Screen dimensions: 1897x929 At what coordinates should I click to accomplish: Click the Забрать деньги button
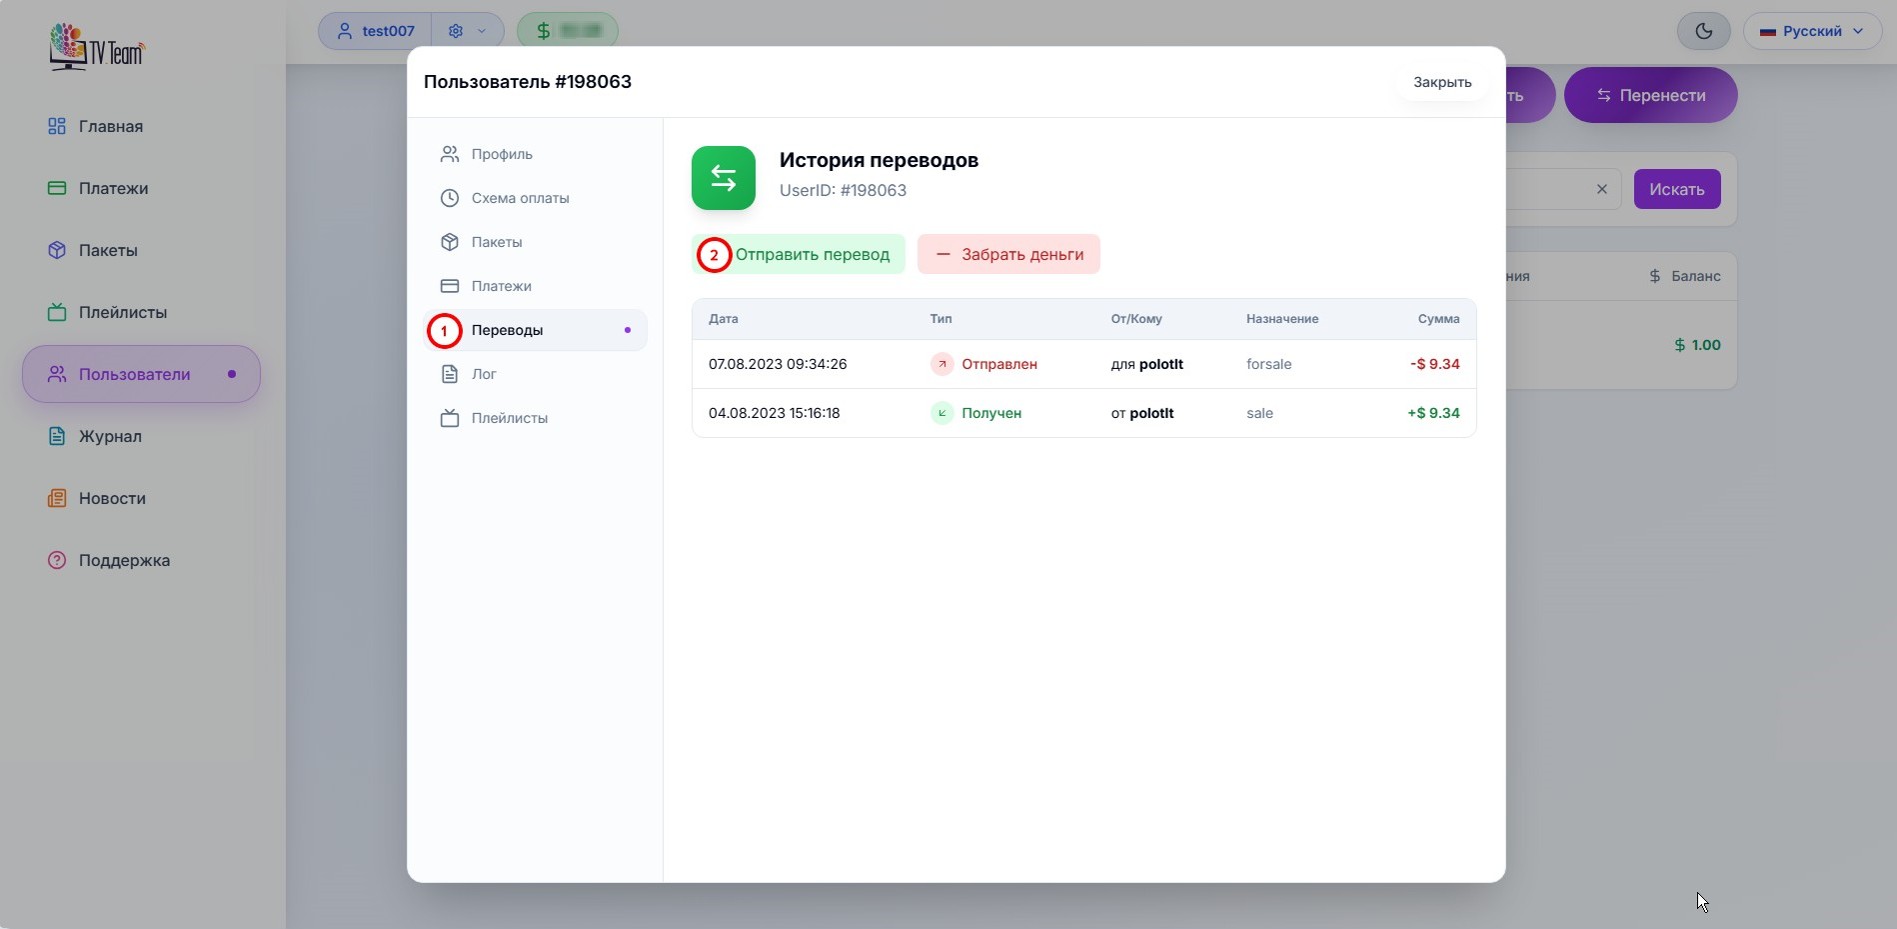1008,254
